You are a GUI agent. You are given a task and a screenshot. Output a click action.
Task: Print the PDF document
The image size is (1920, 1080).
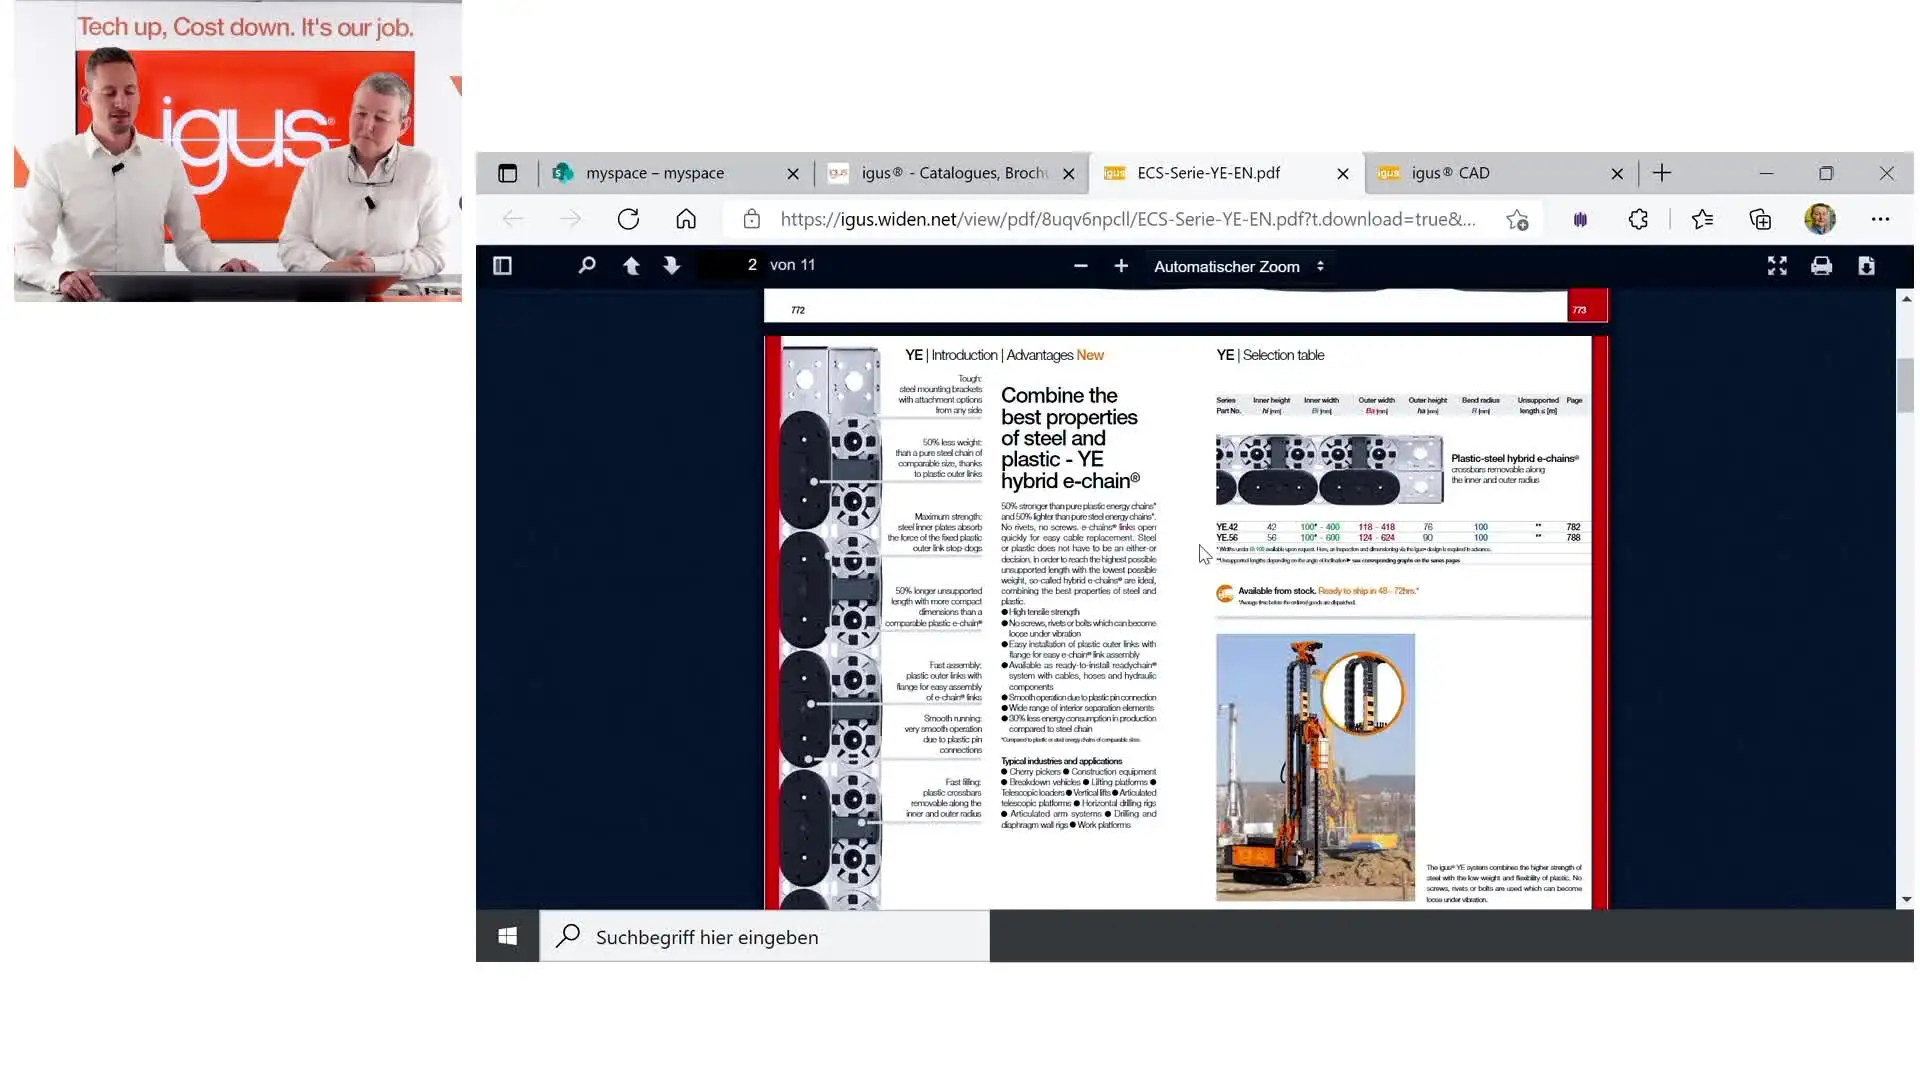(1821, 266)
